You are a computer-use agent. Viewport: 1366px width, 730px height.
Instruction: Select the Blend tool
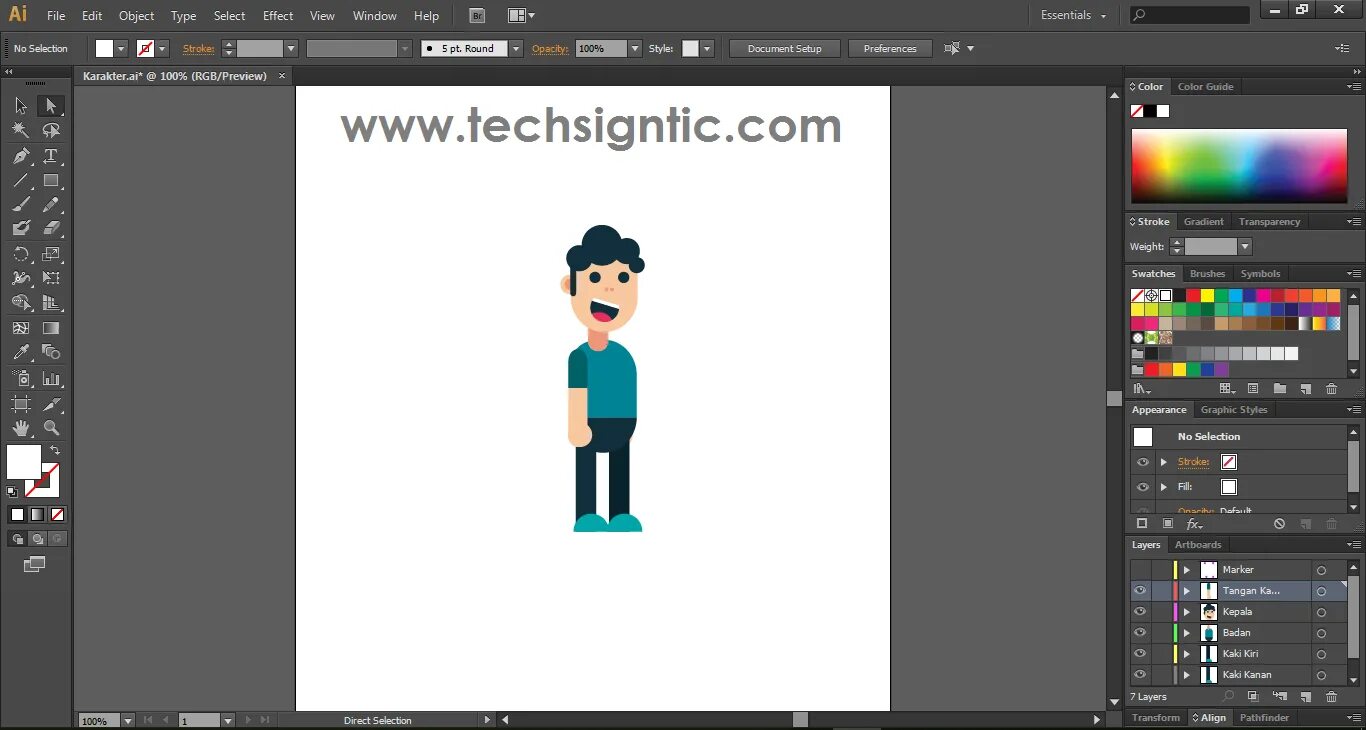click(50, 352)
